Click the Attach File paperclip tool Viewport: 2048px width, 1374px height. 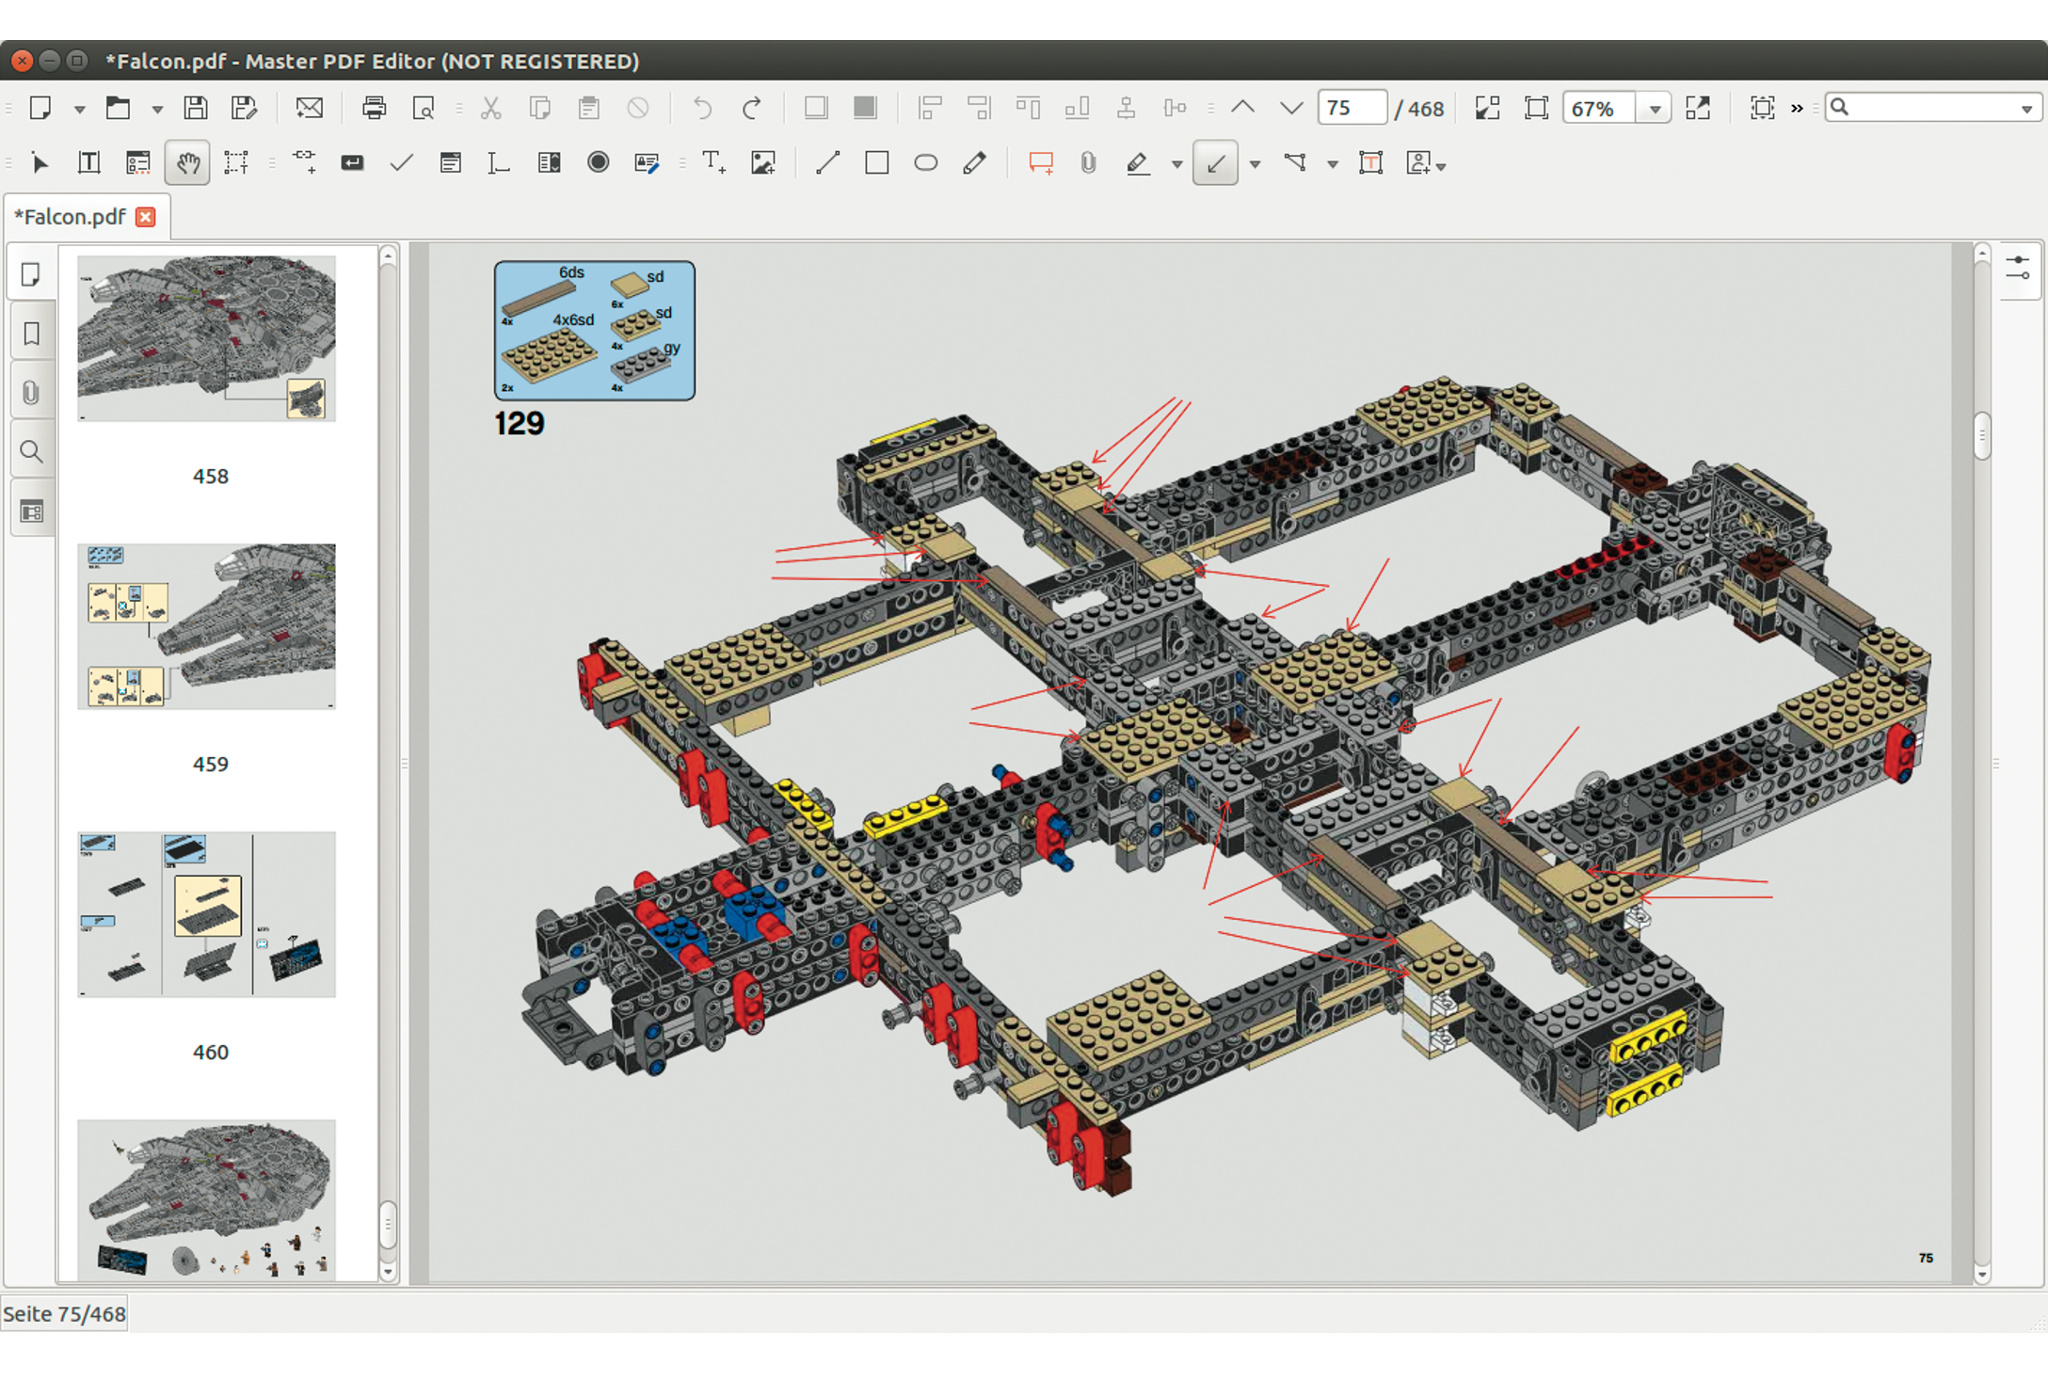[x=1088, y=163]
